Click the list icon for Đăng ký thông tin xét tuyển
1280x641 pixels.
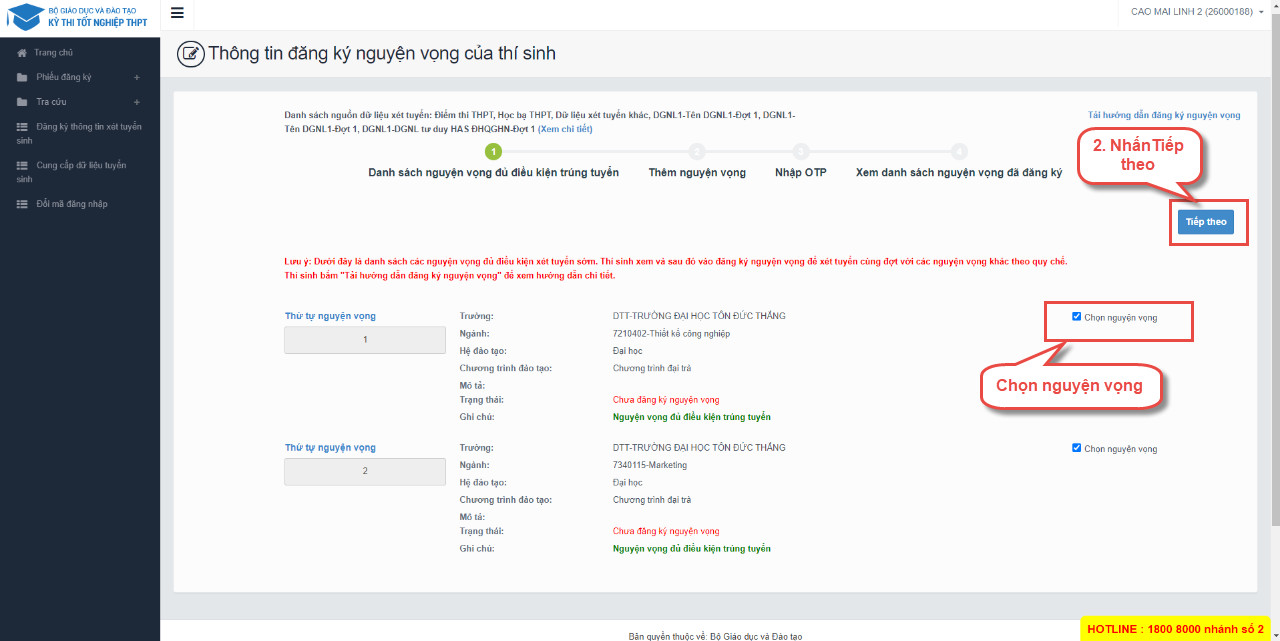[22, 127]
